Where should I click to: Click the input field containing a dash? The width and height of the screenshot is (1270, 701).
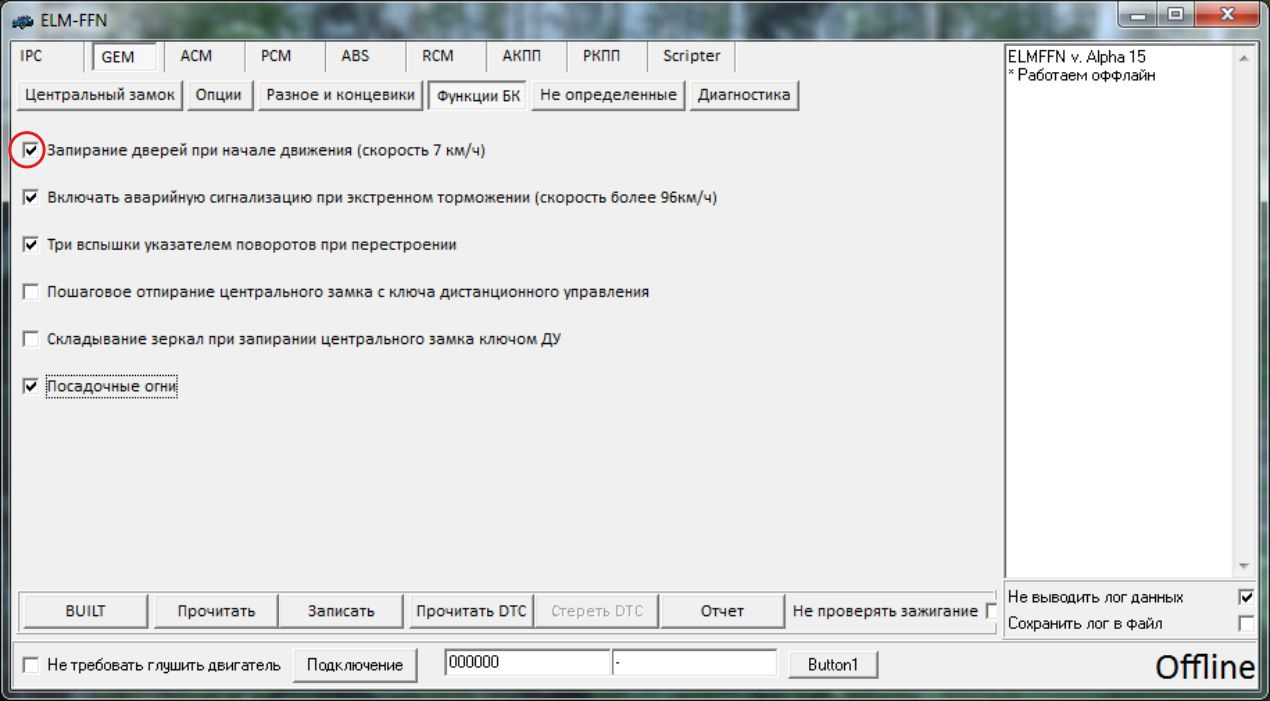click(x=695, y=662)
